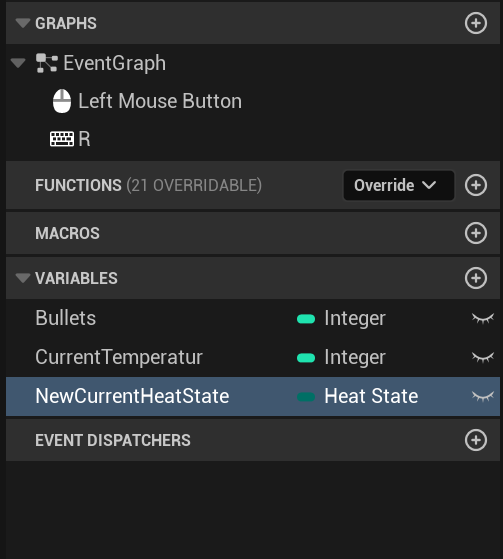Toggle visibility eye for Bullets variable
Viewport: 503px width, 559px height.
tap(483, 318)
